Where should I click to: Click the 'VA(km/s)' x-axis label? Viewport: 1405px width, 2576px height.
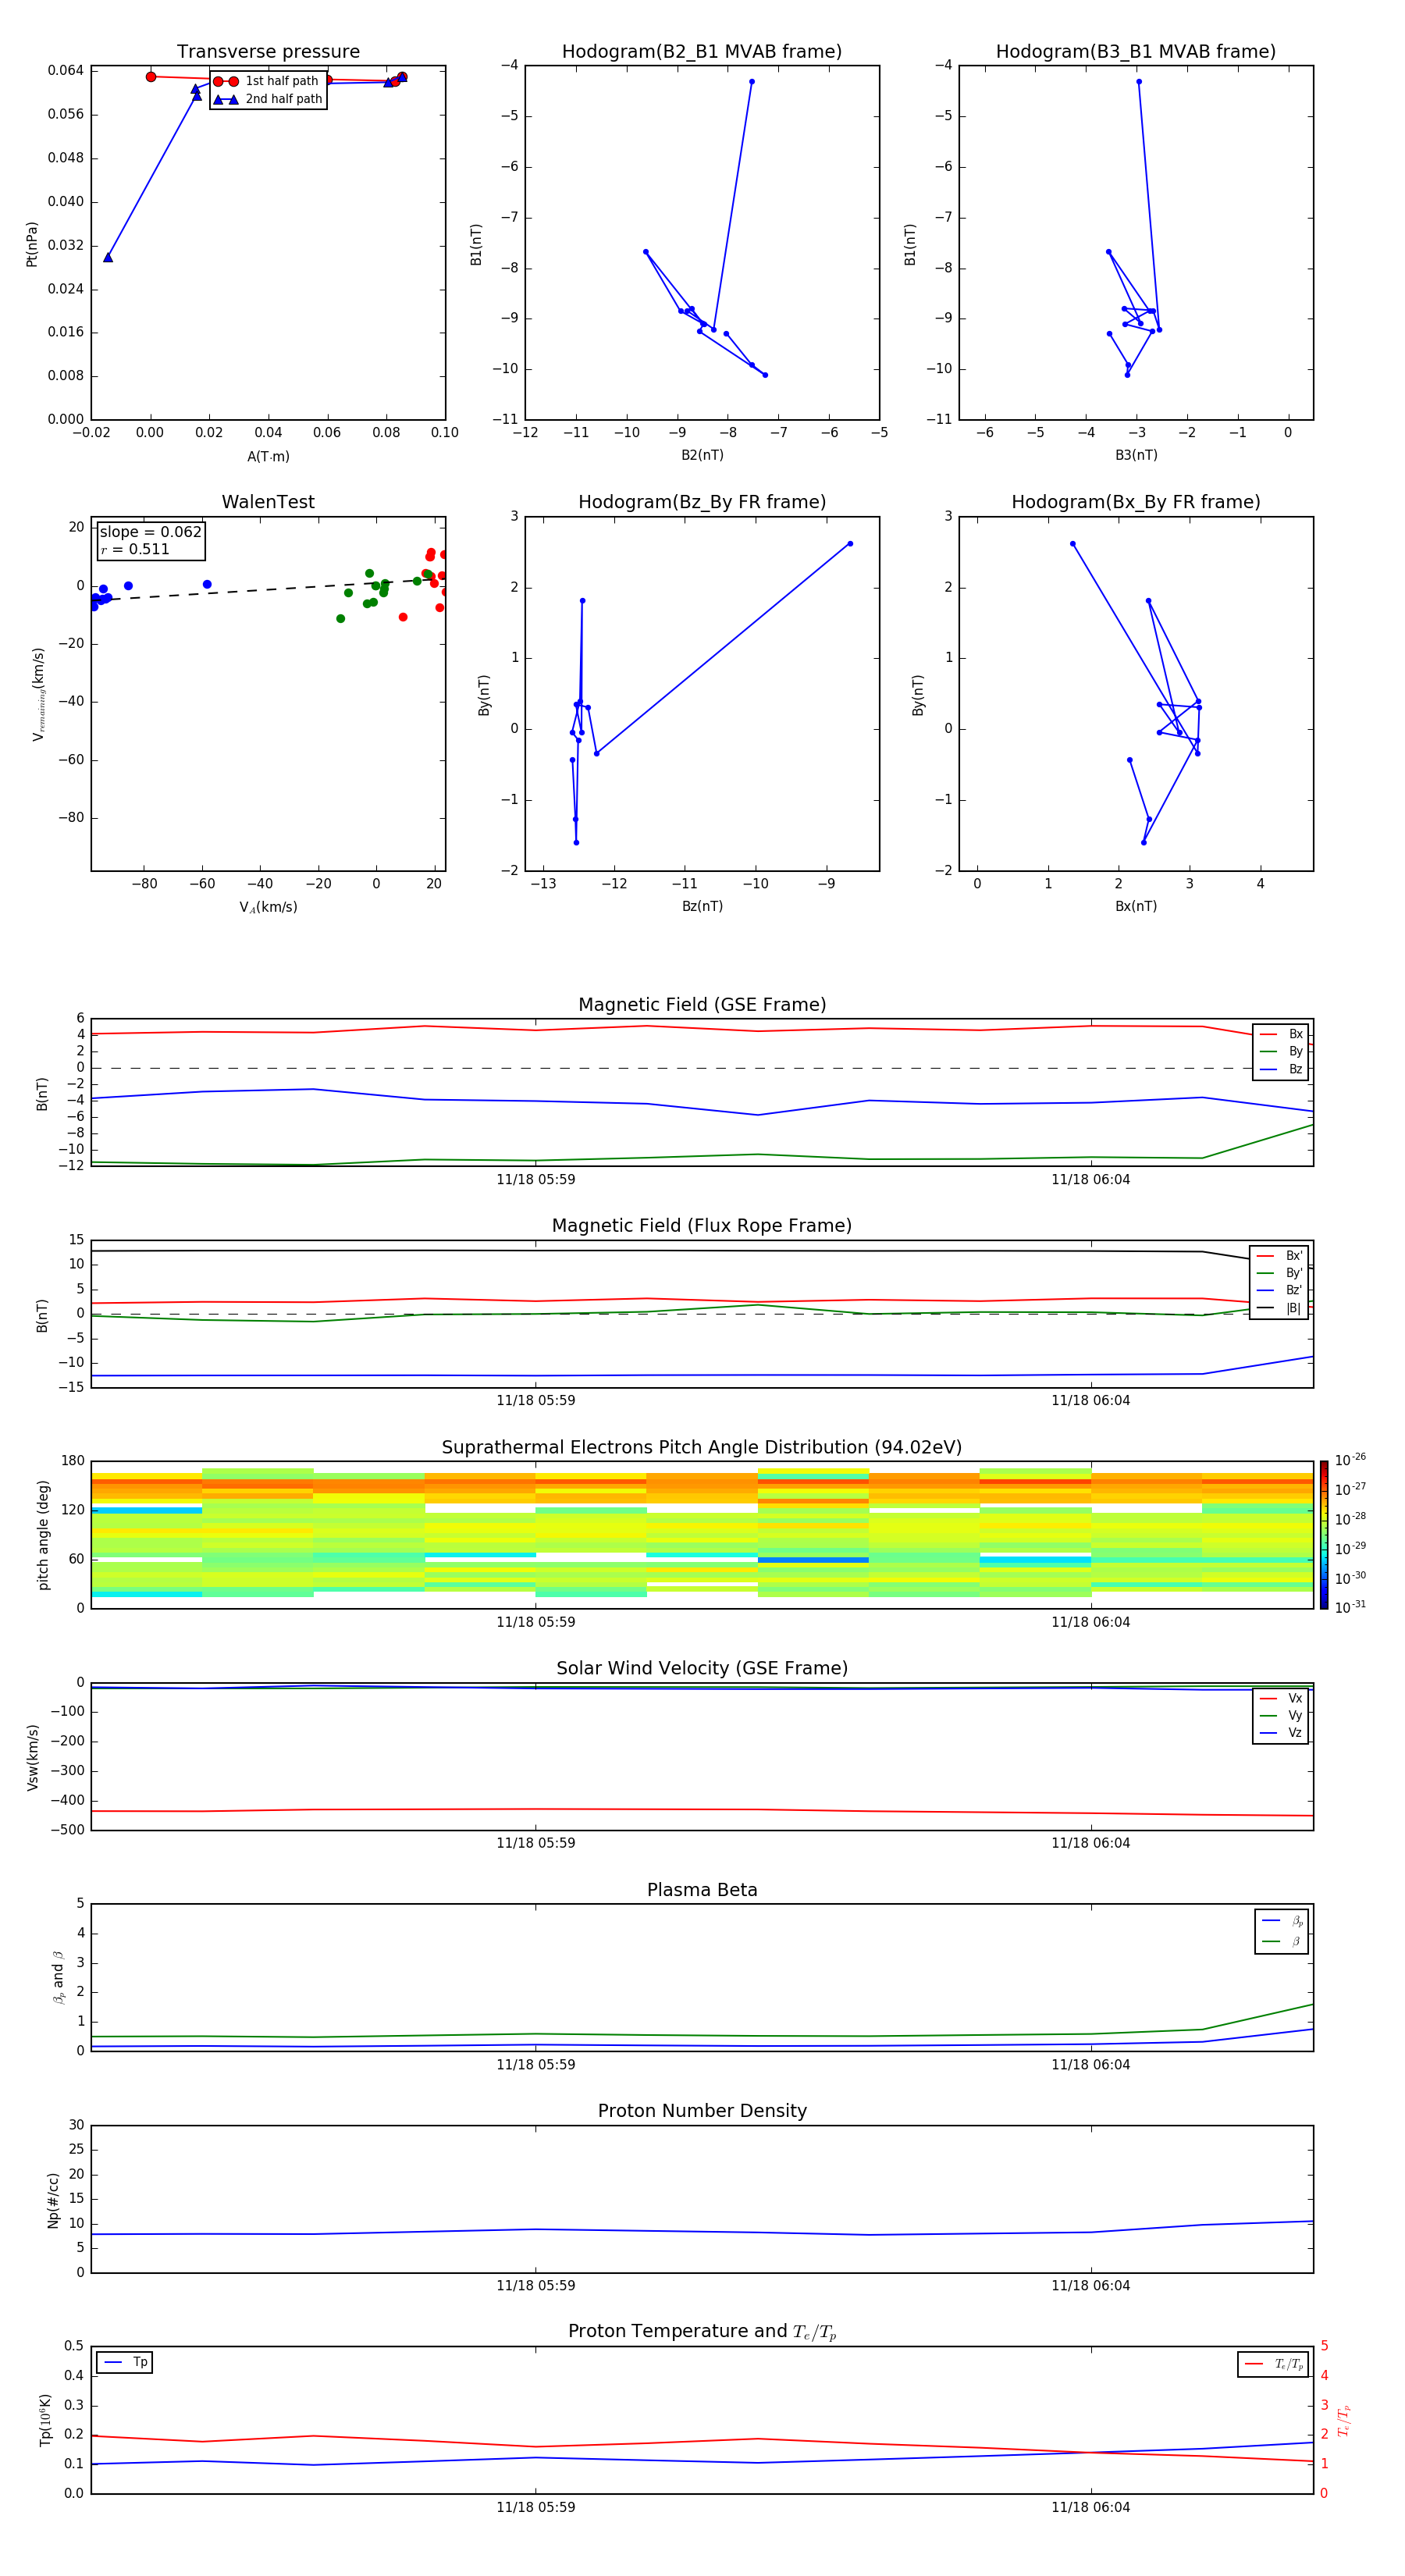pyautogui.click(x=268, y=907)
